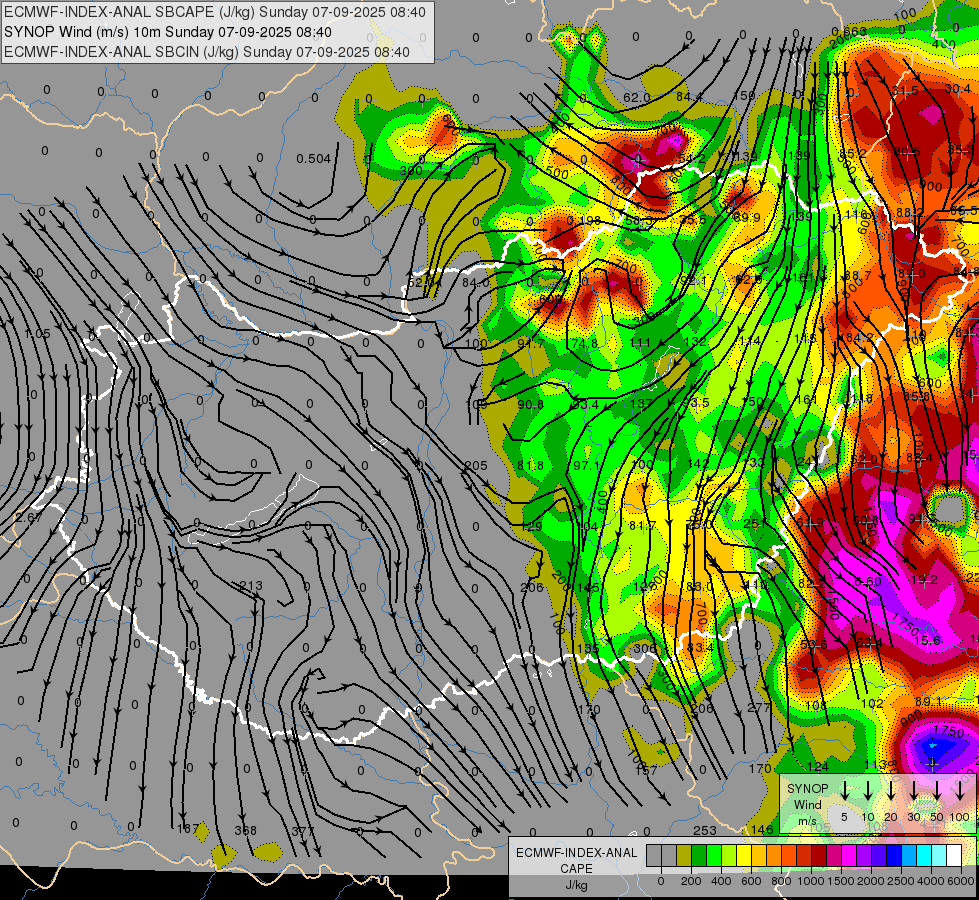Click the 19.2 value in magenta area

point(924,580)
